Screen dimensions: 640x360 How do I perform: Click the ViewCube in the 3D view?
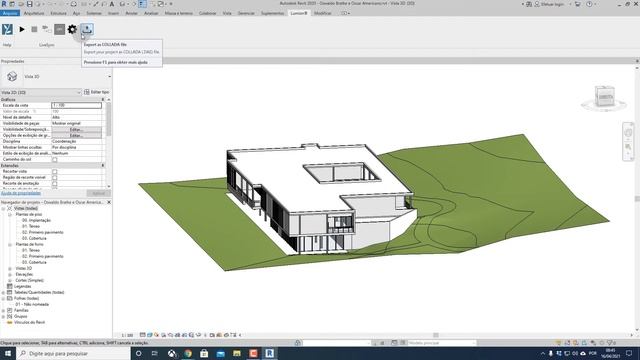point(604,97)
